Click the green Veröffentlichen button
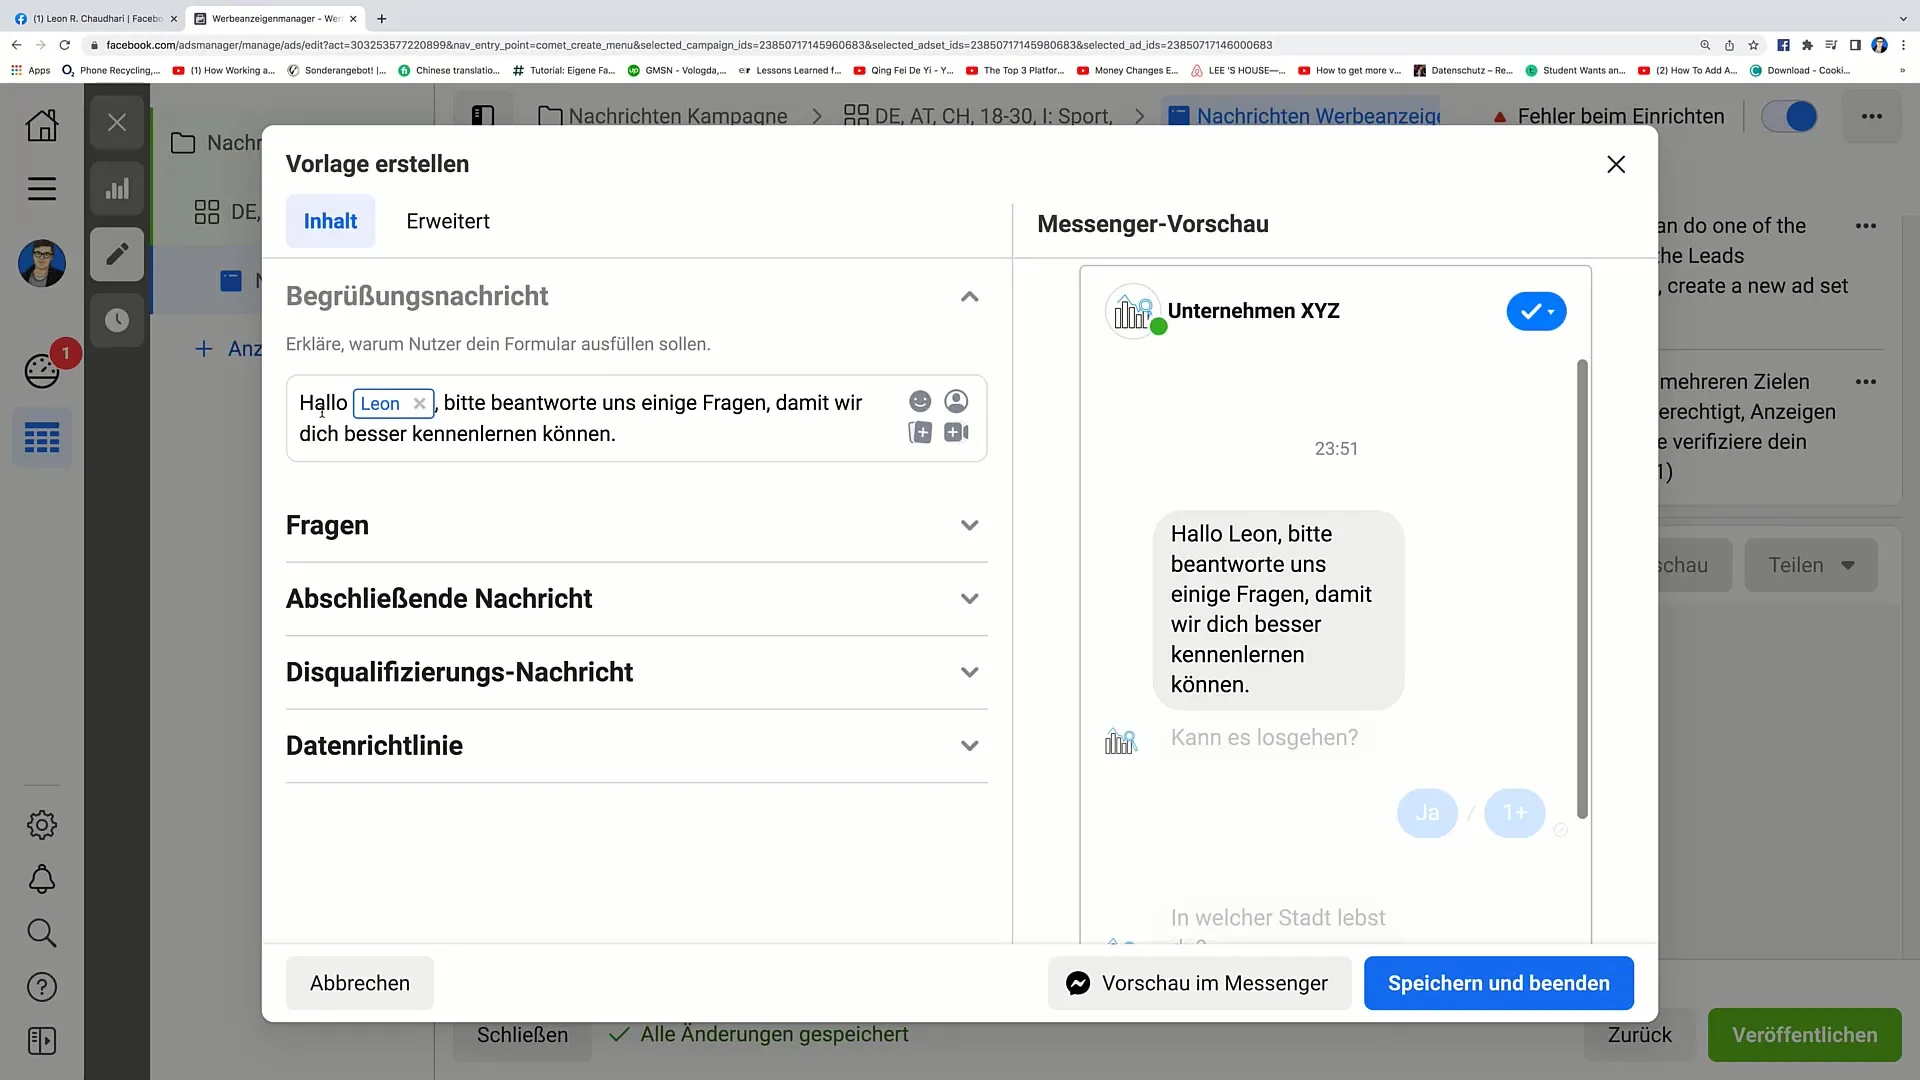Viewport: 1920px width, 1080px height. click(x=1804, y=1035)
